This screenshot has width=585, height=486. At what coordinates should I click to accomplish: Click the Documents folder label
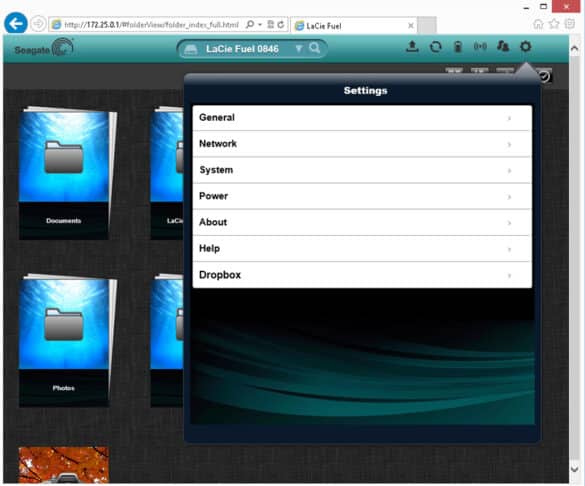click(63, 221)
